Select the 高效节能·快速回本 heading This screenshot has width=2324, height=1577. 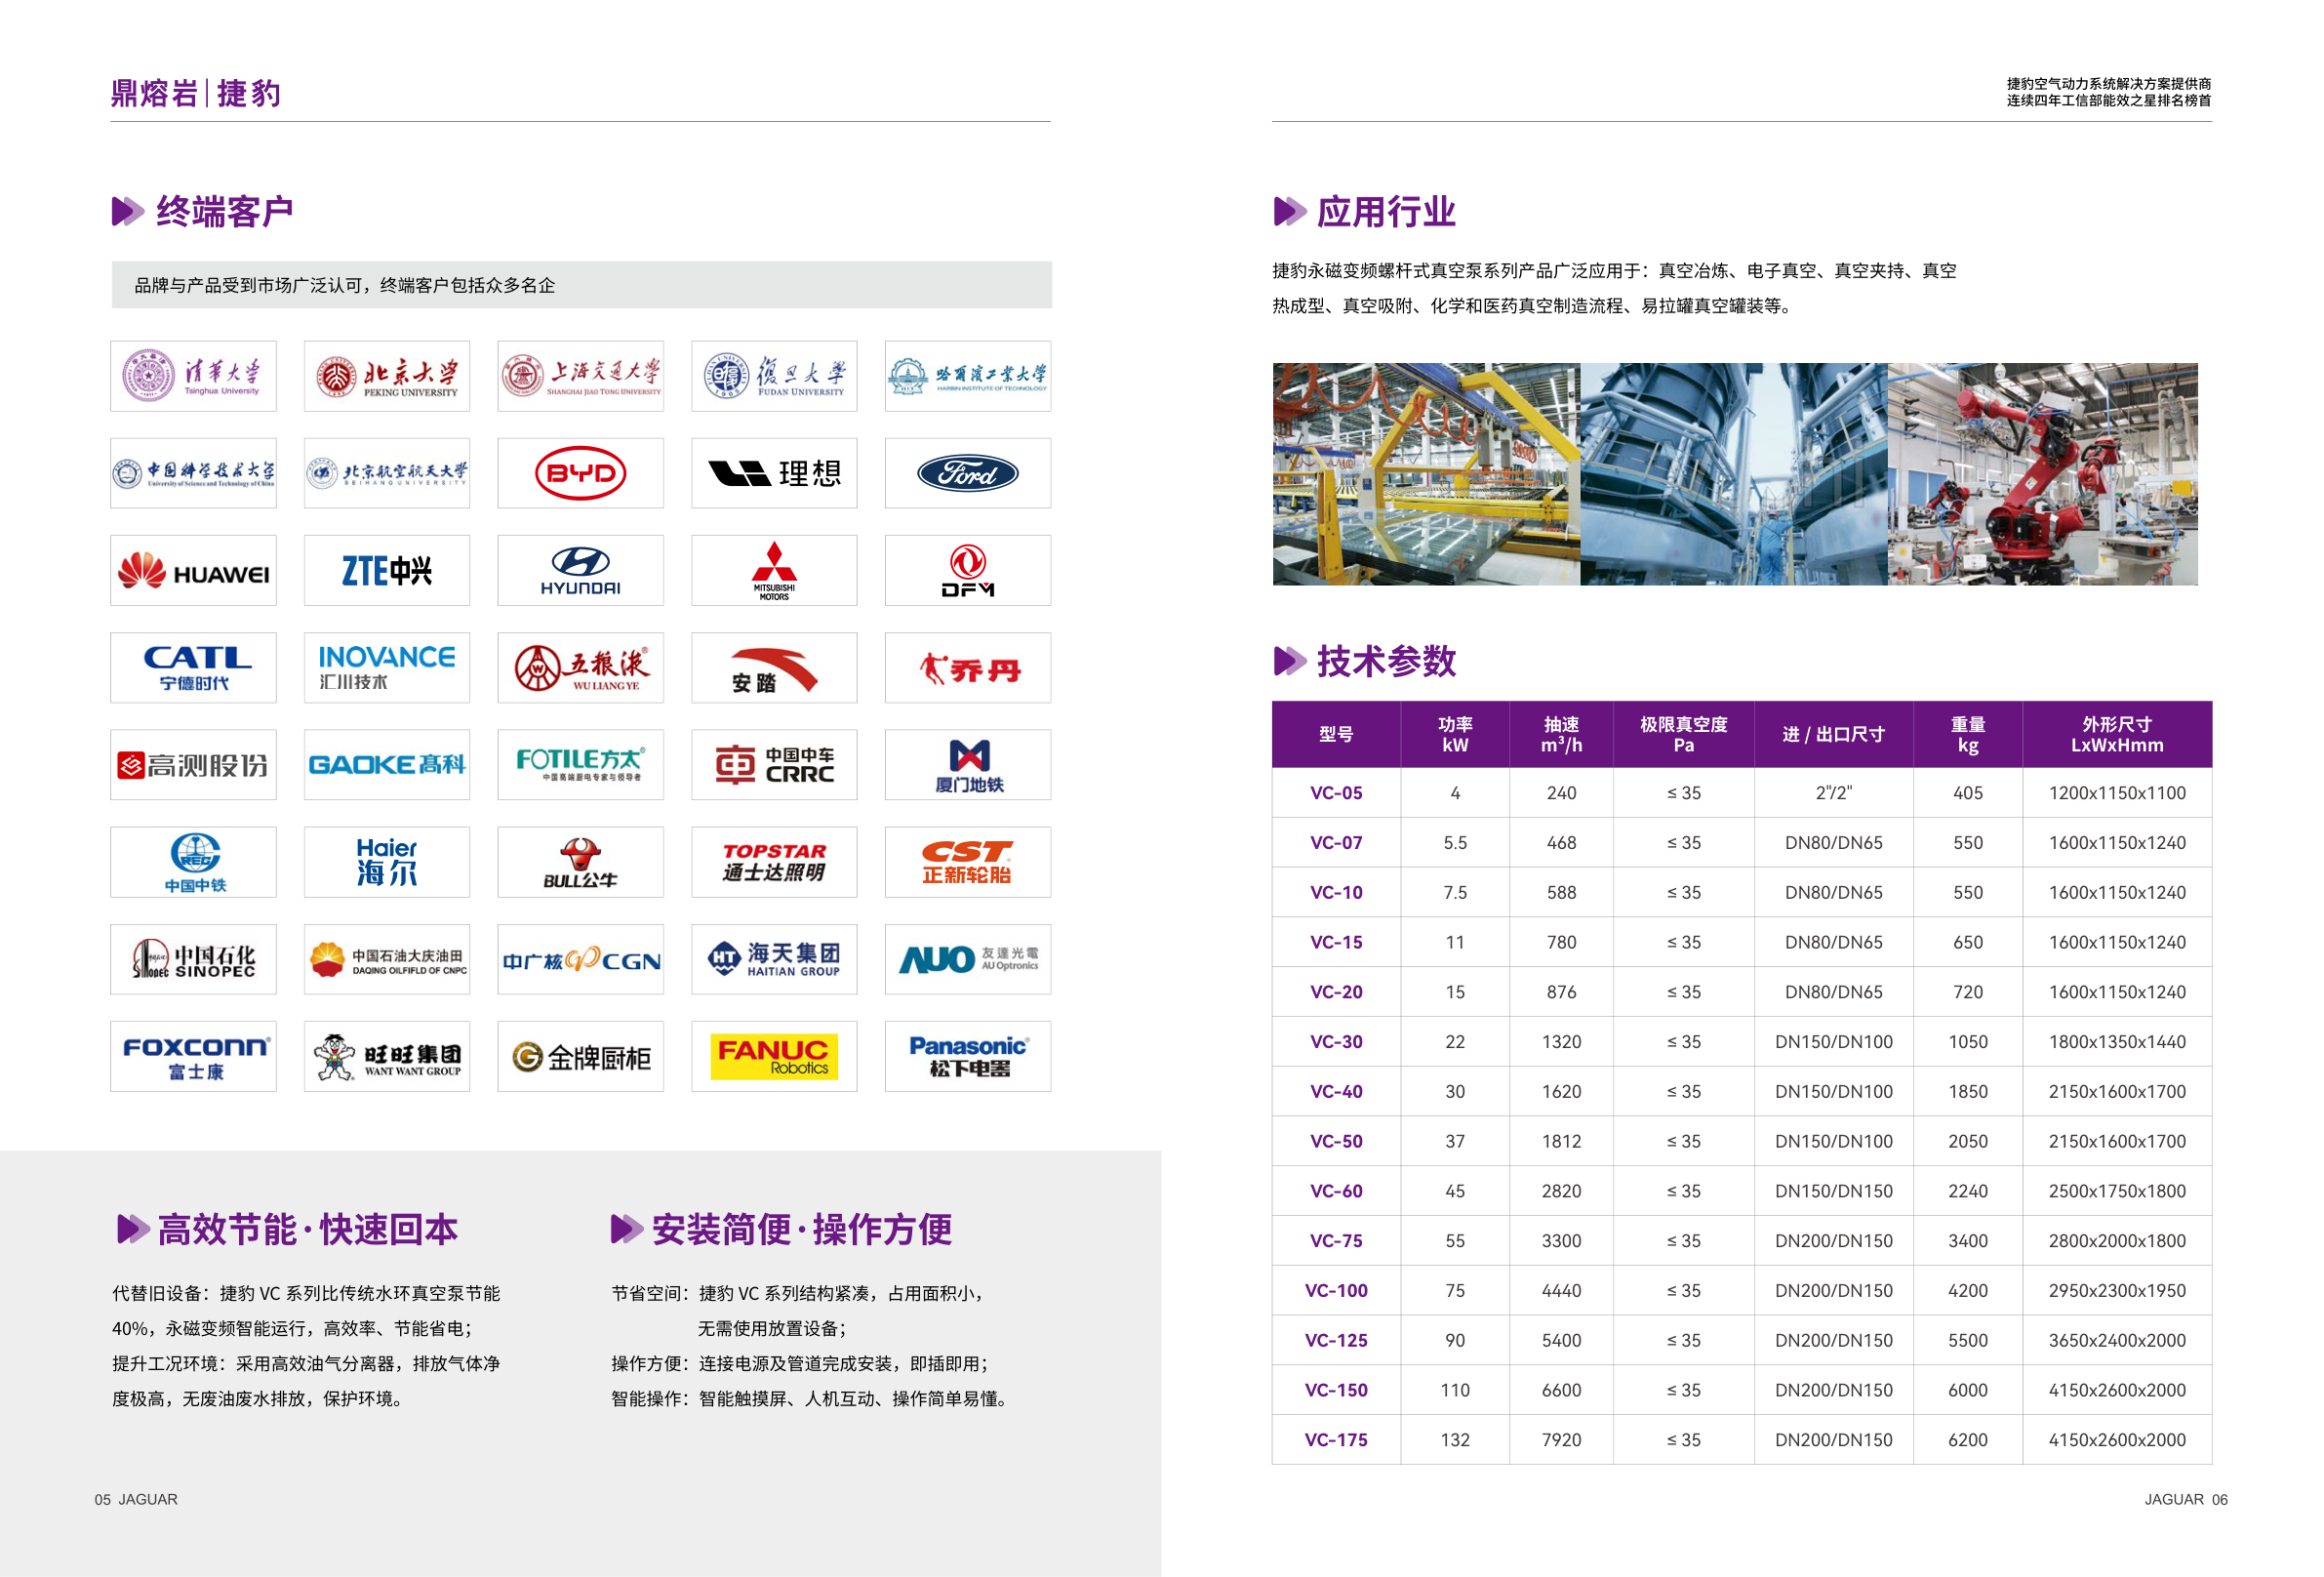pos(307,1229)
